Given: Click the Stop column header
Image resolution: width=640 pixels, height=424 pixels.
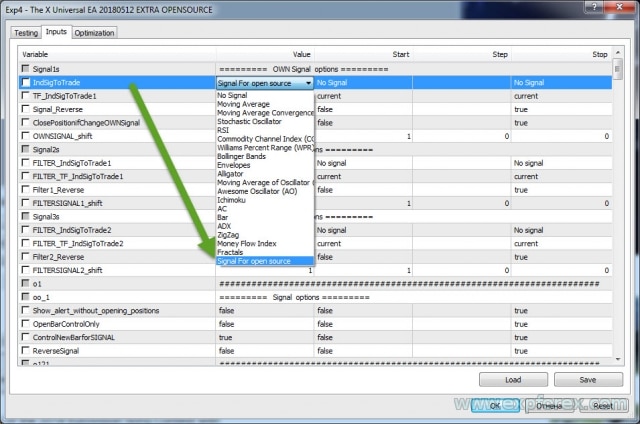Looking at the screenshot, I should [561, 54].
